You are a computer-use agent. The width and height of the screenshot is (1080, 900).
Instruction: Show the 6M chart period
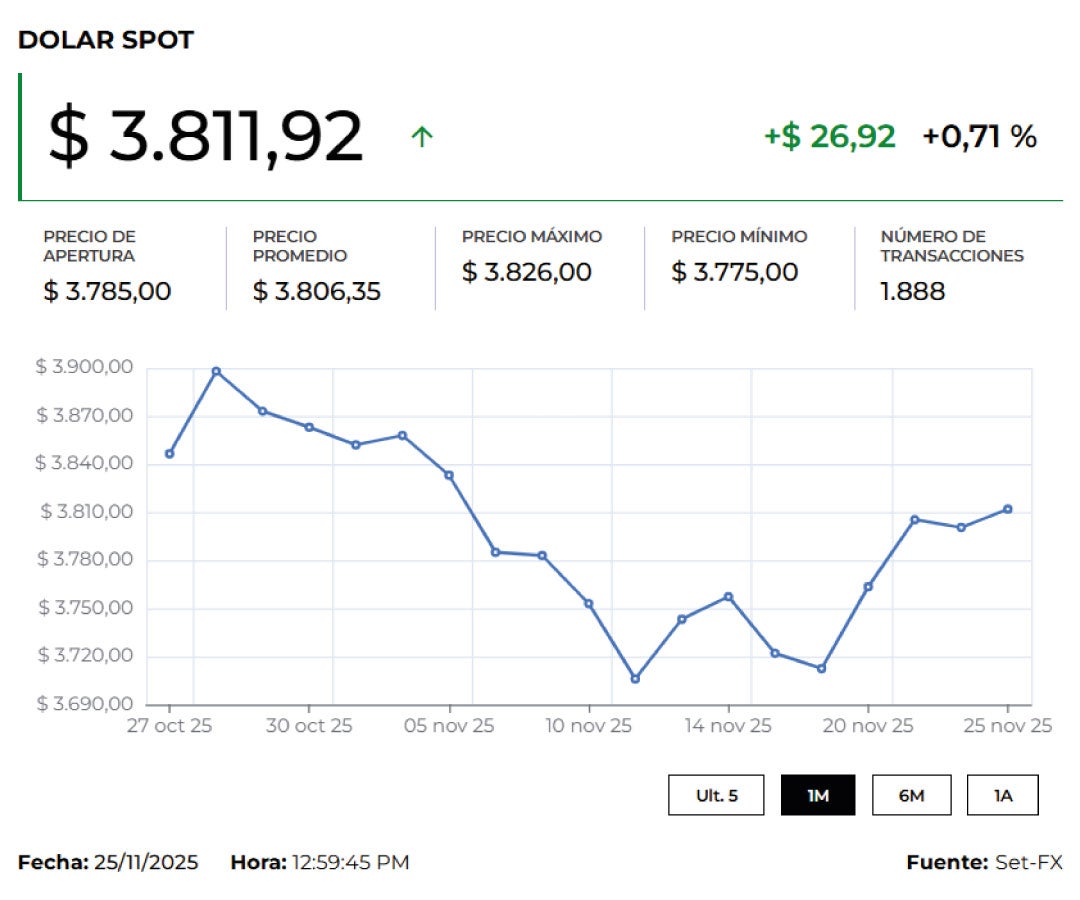click(910, 795)
